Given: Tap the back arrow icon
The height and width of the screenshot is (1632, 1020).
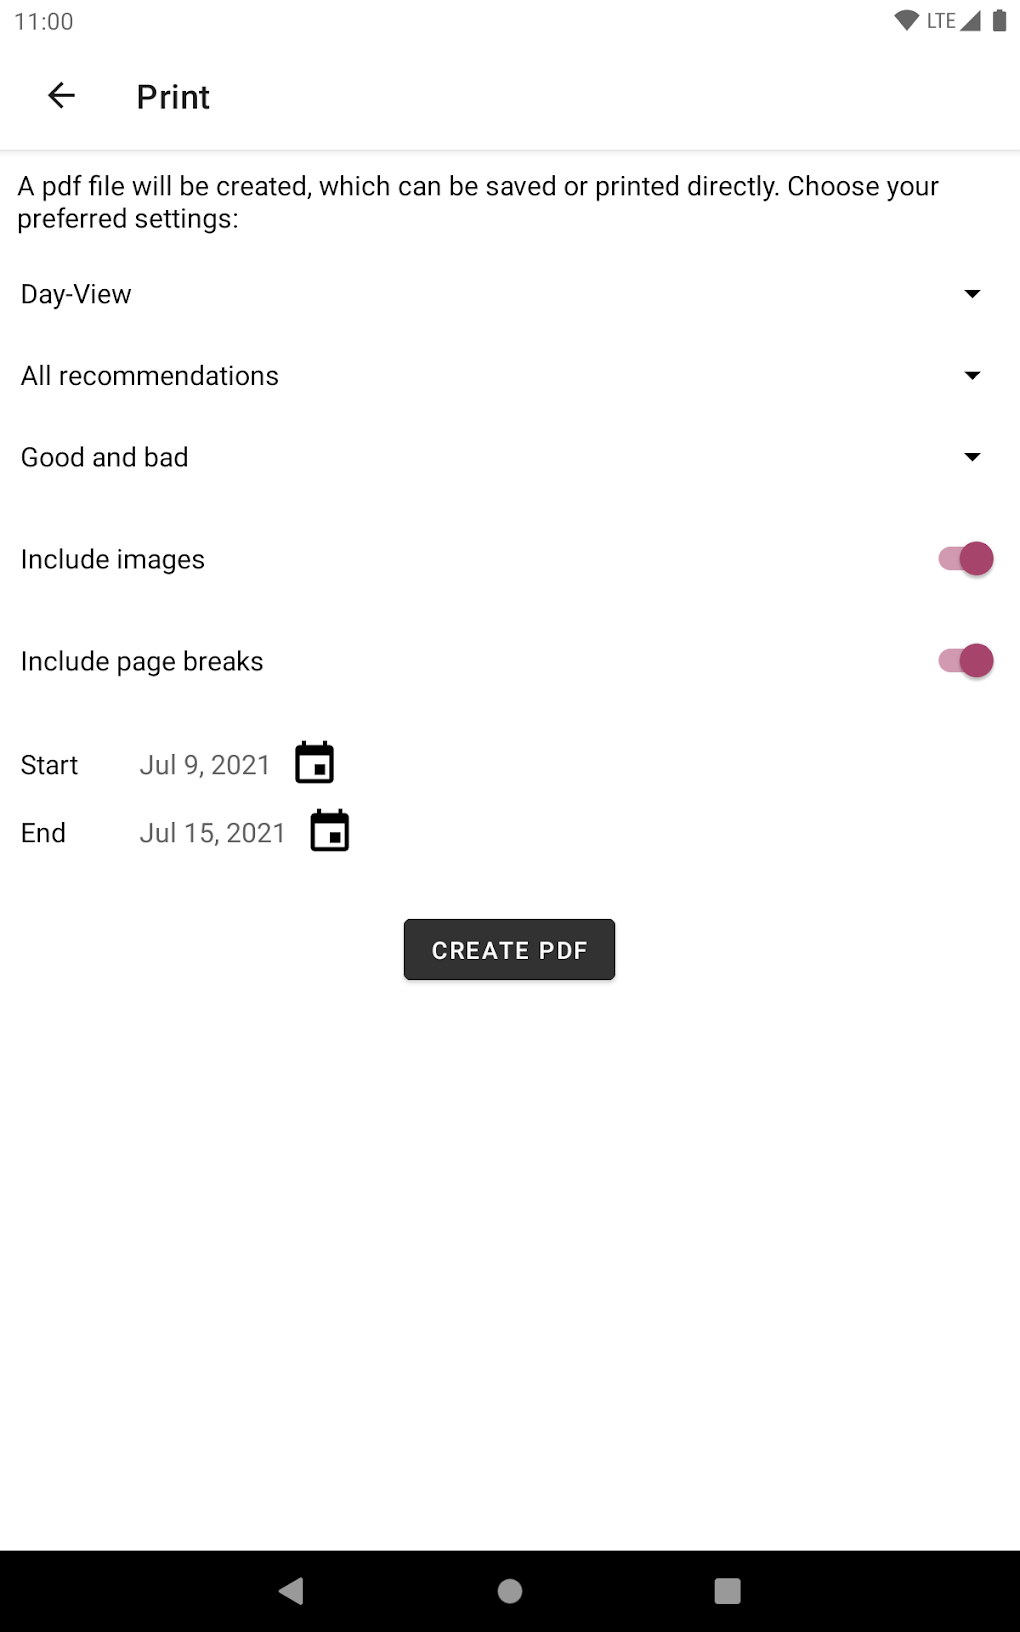Looking at the screenshot, I should tap(62, 96).
